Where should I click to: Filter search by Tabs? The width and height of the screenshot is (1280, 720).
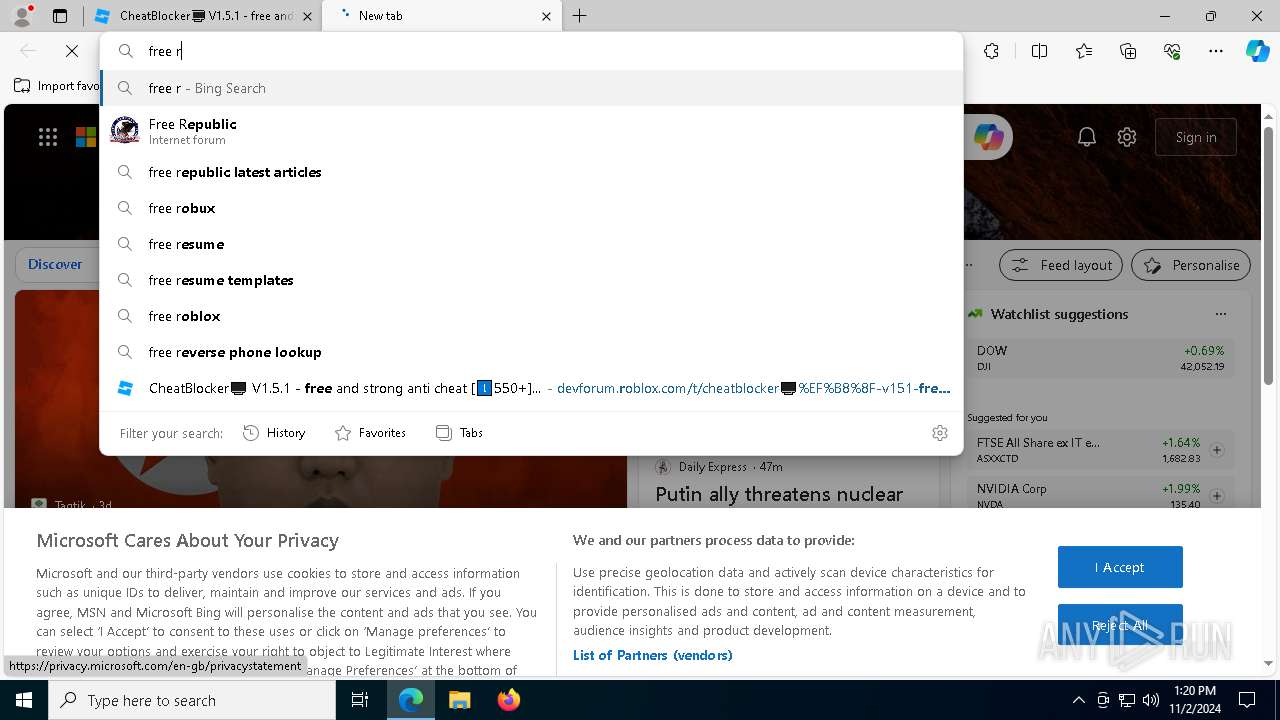click(459, 433)
